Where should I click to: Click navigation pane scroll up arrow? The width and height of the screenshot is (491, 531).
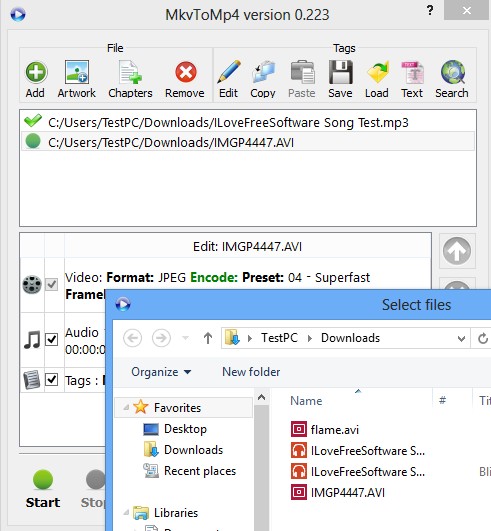coord(261,397)
